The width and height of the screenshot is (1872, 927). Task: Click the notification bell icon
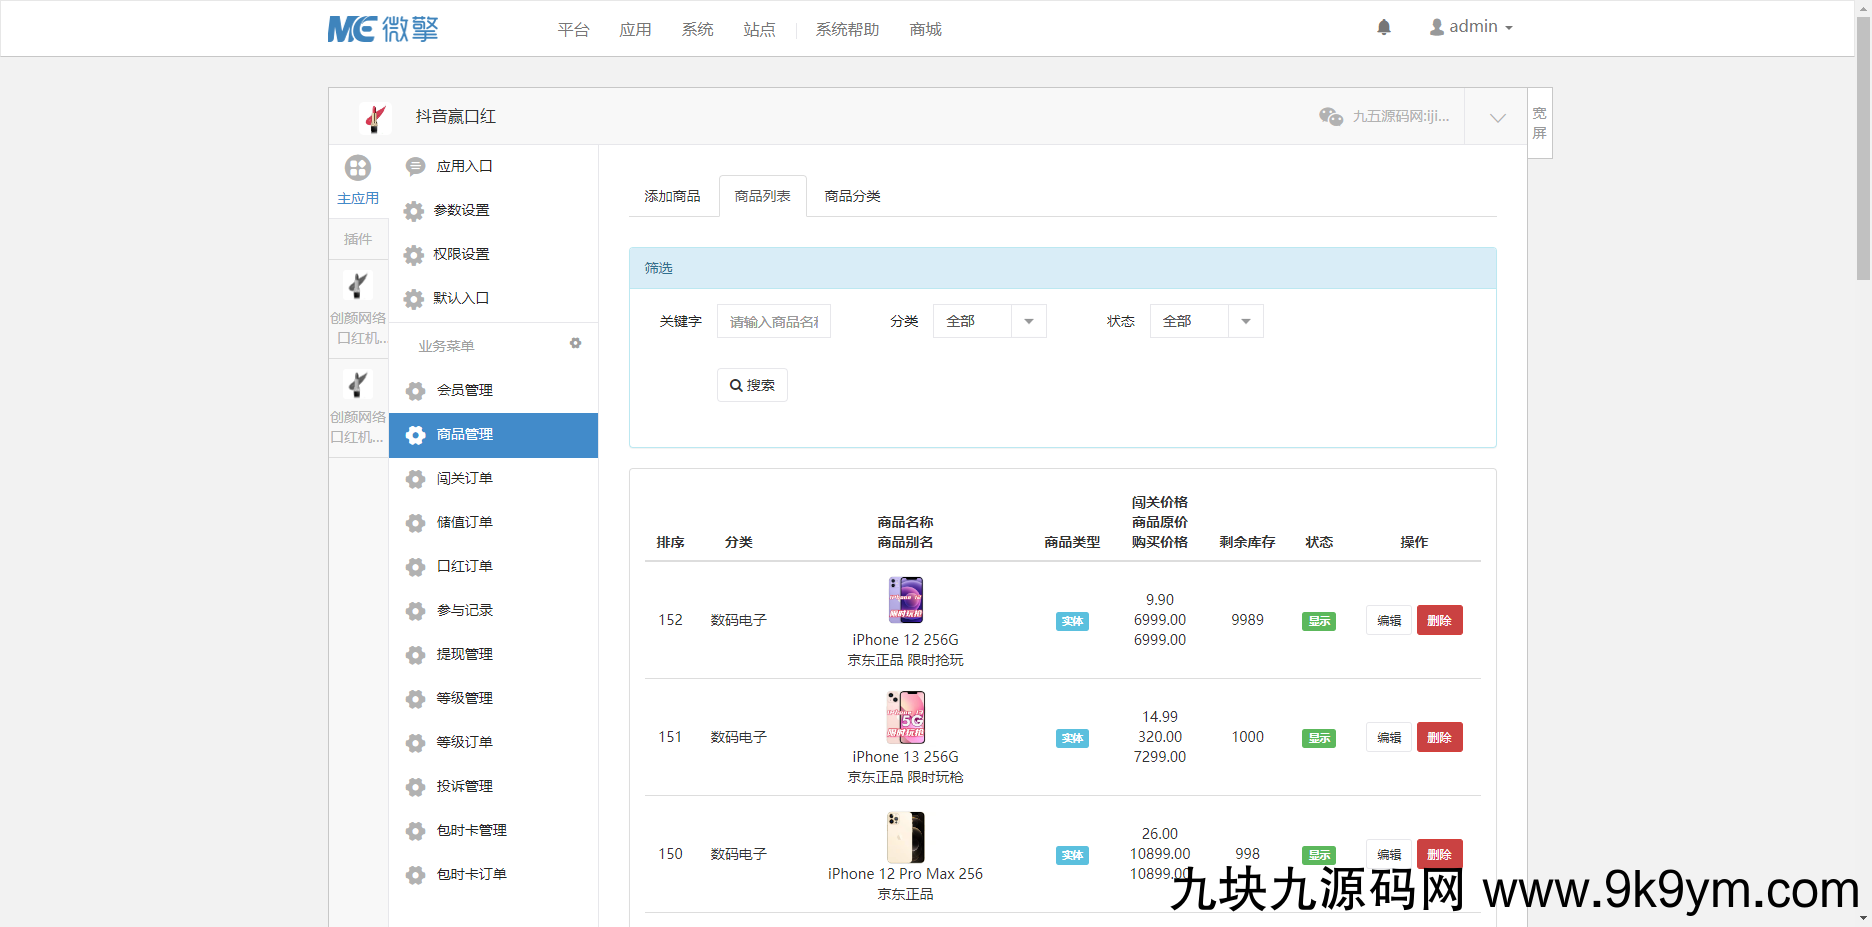pyautogui.click(x=1383, y=27)
